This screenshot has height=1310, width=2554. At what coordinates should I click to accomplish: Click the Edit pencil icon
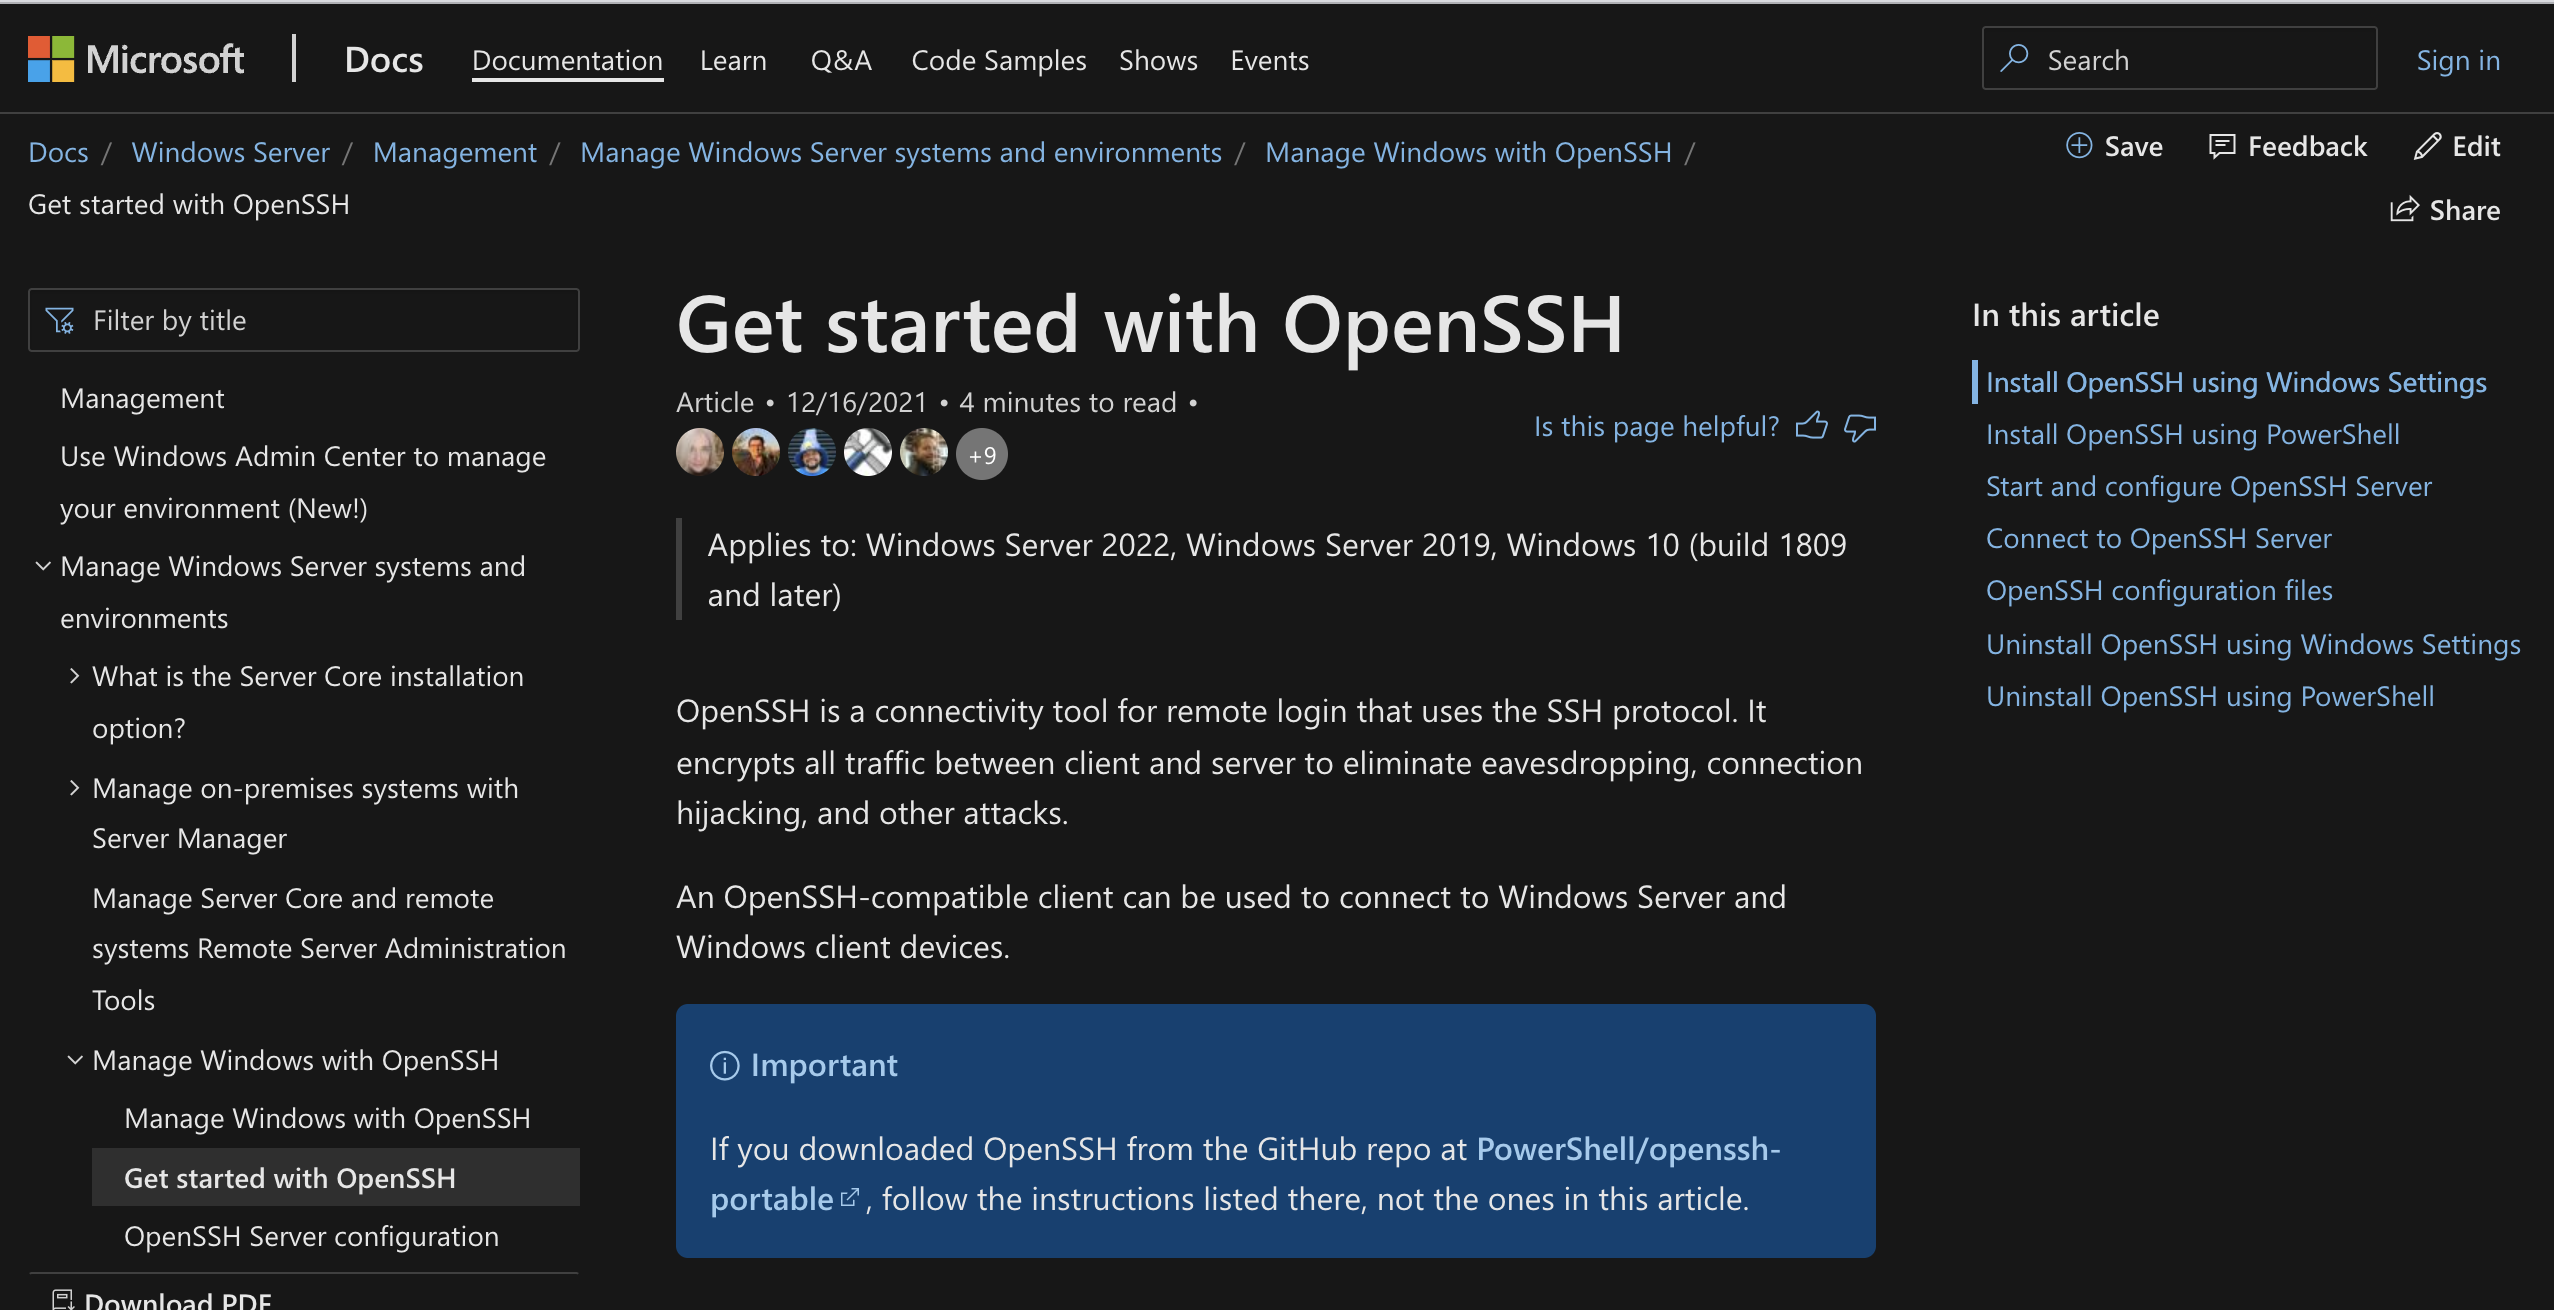(2427, 147)
